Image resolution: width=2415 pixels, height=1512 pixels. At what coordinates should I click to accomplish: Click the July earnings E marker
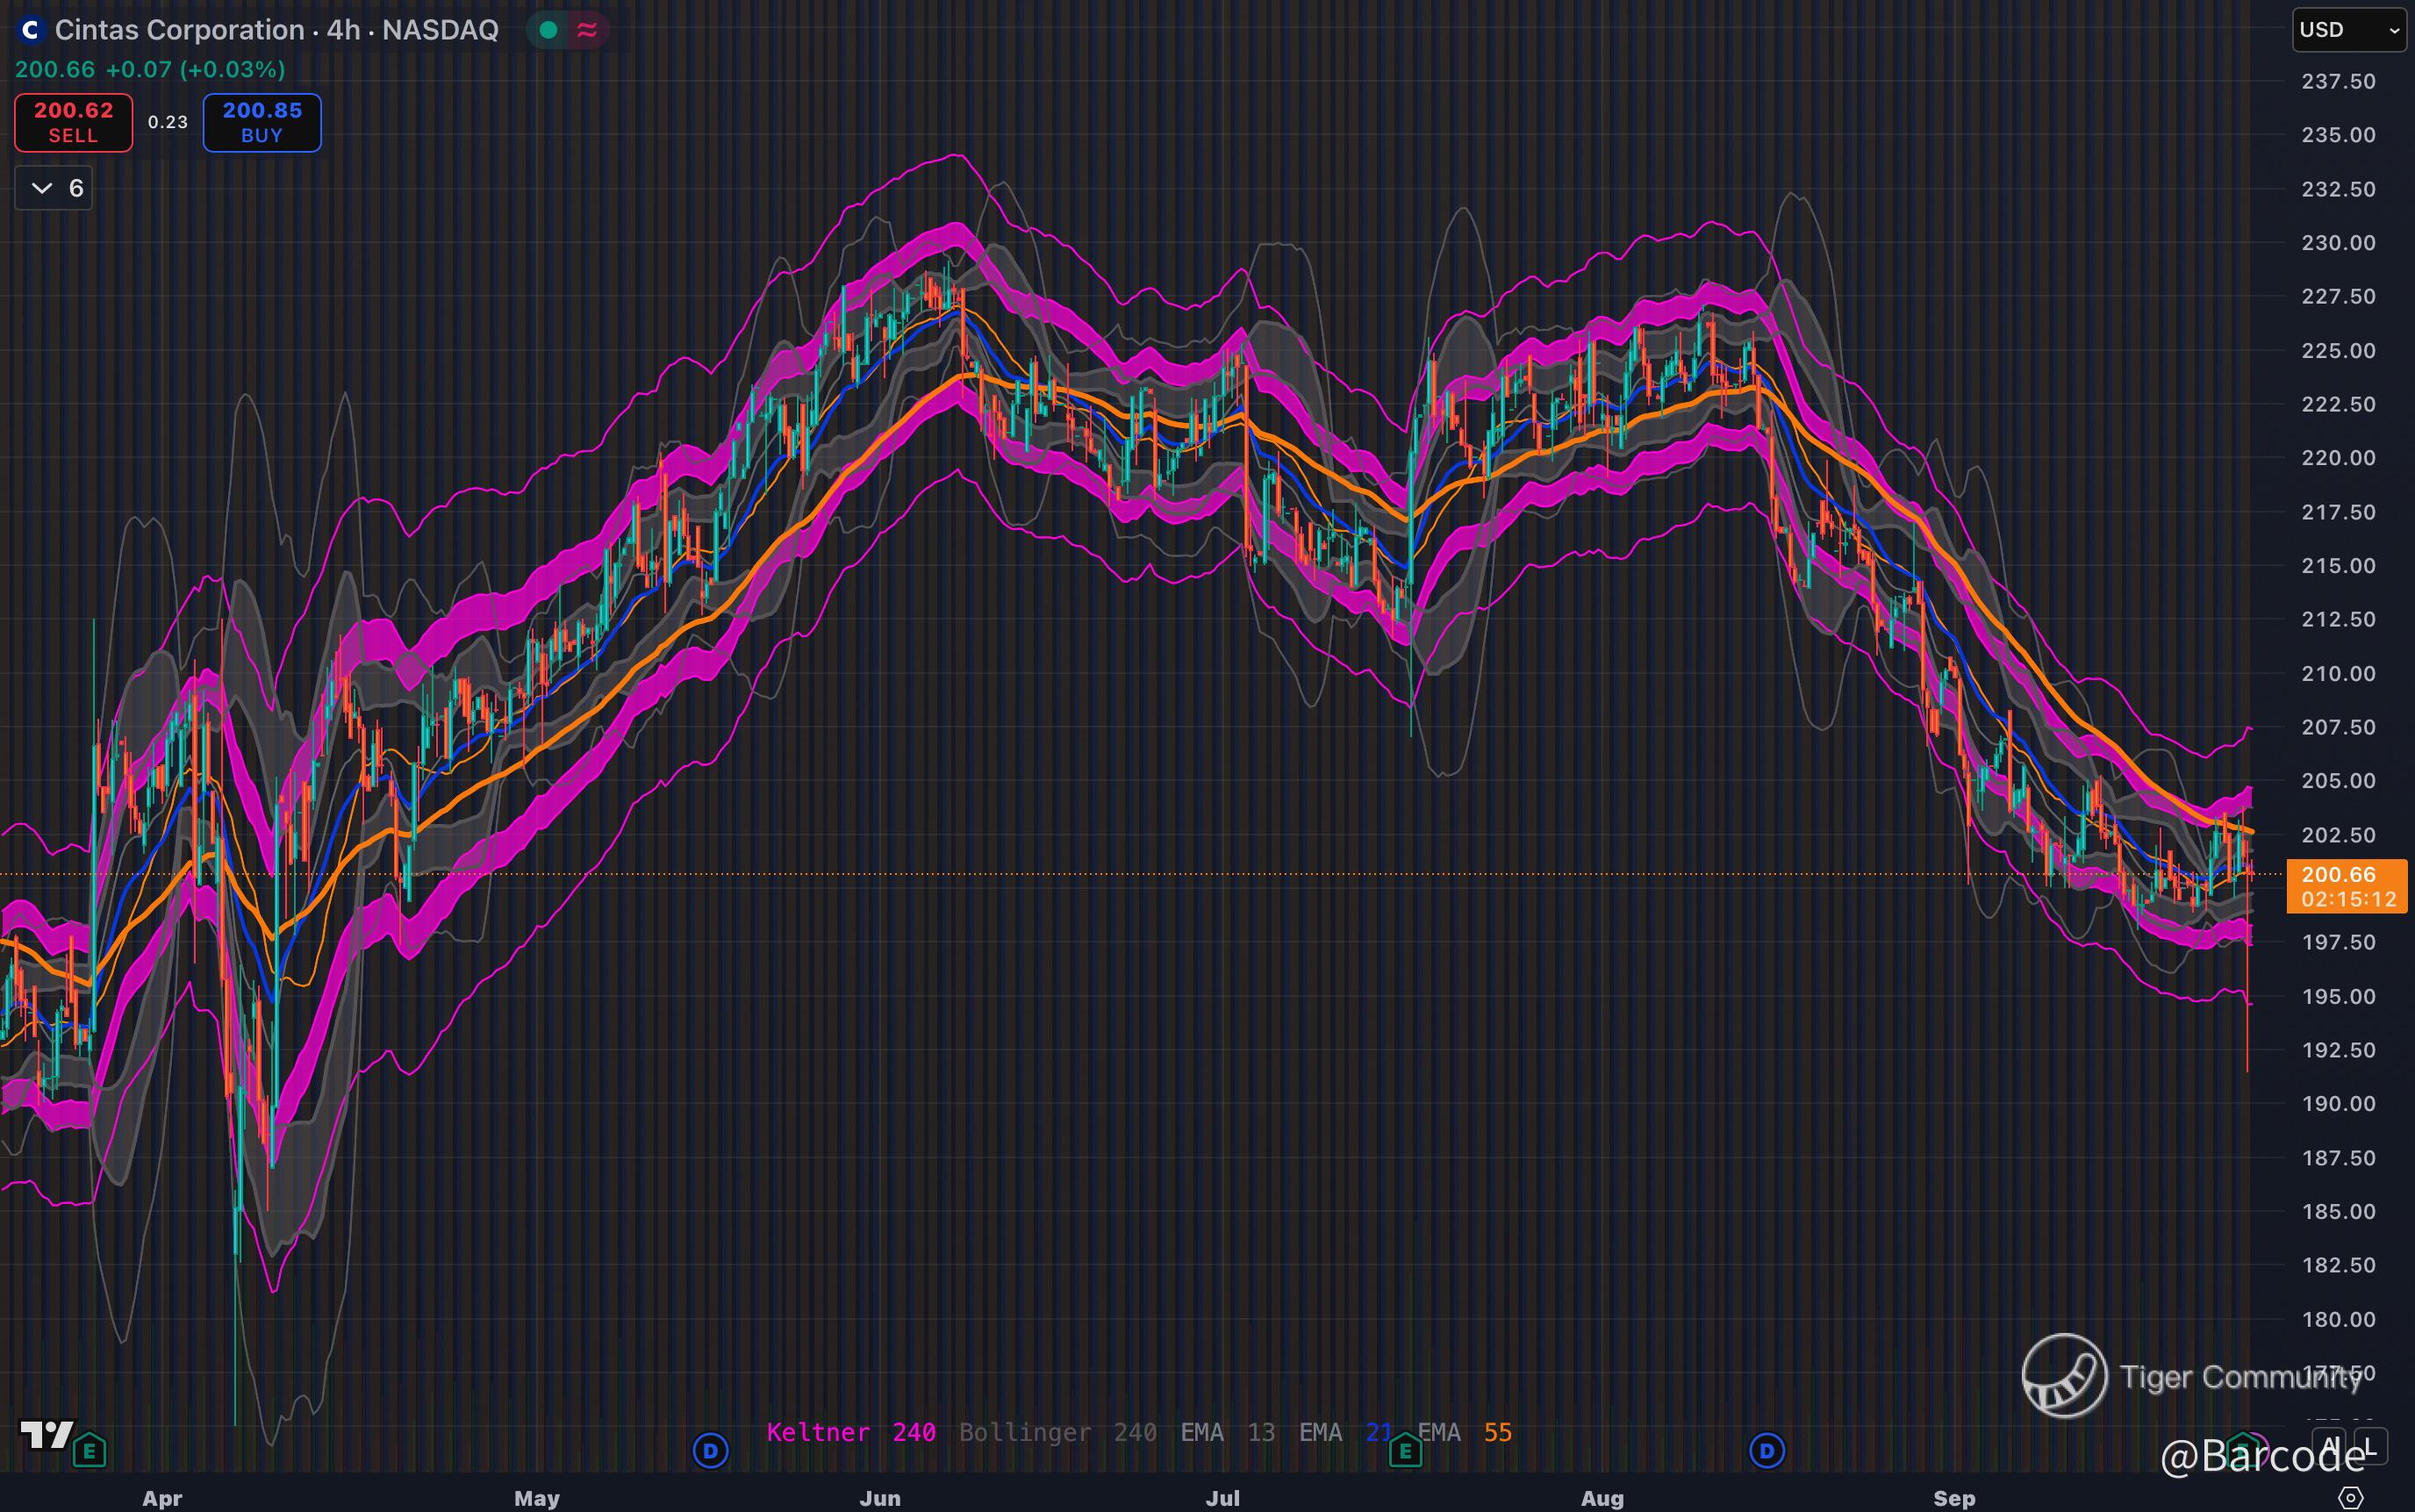tap(1405, 1450)
